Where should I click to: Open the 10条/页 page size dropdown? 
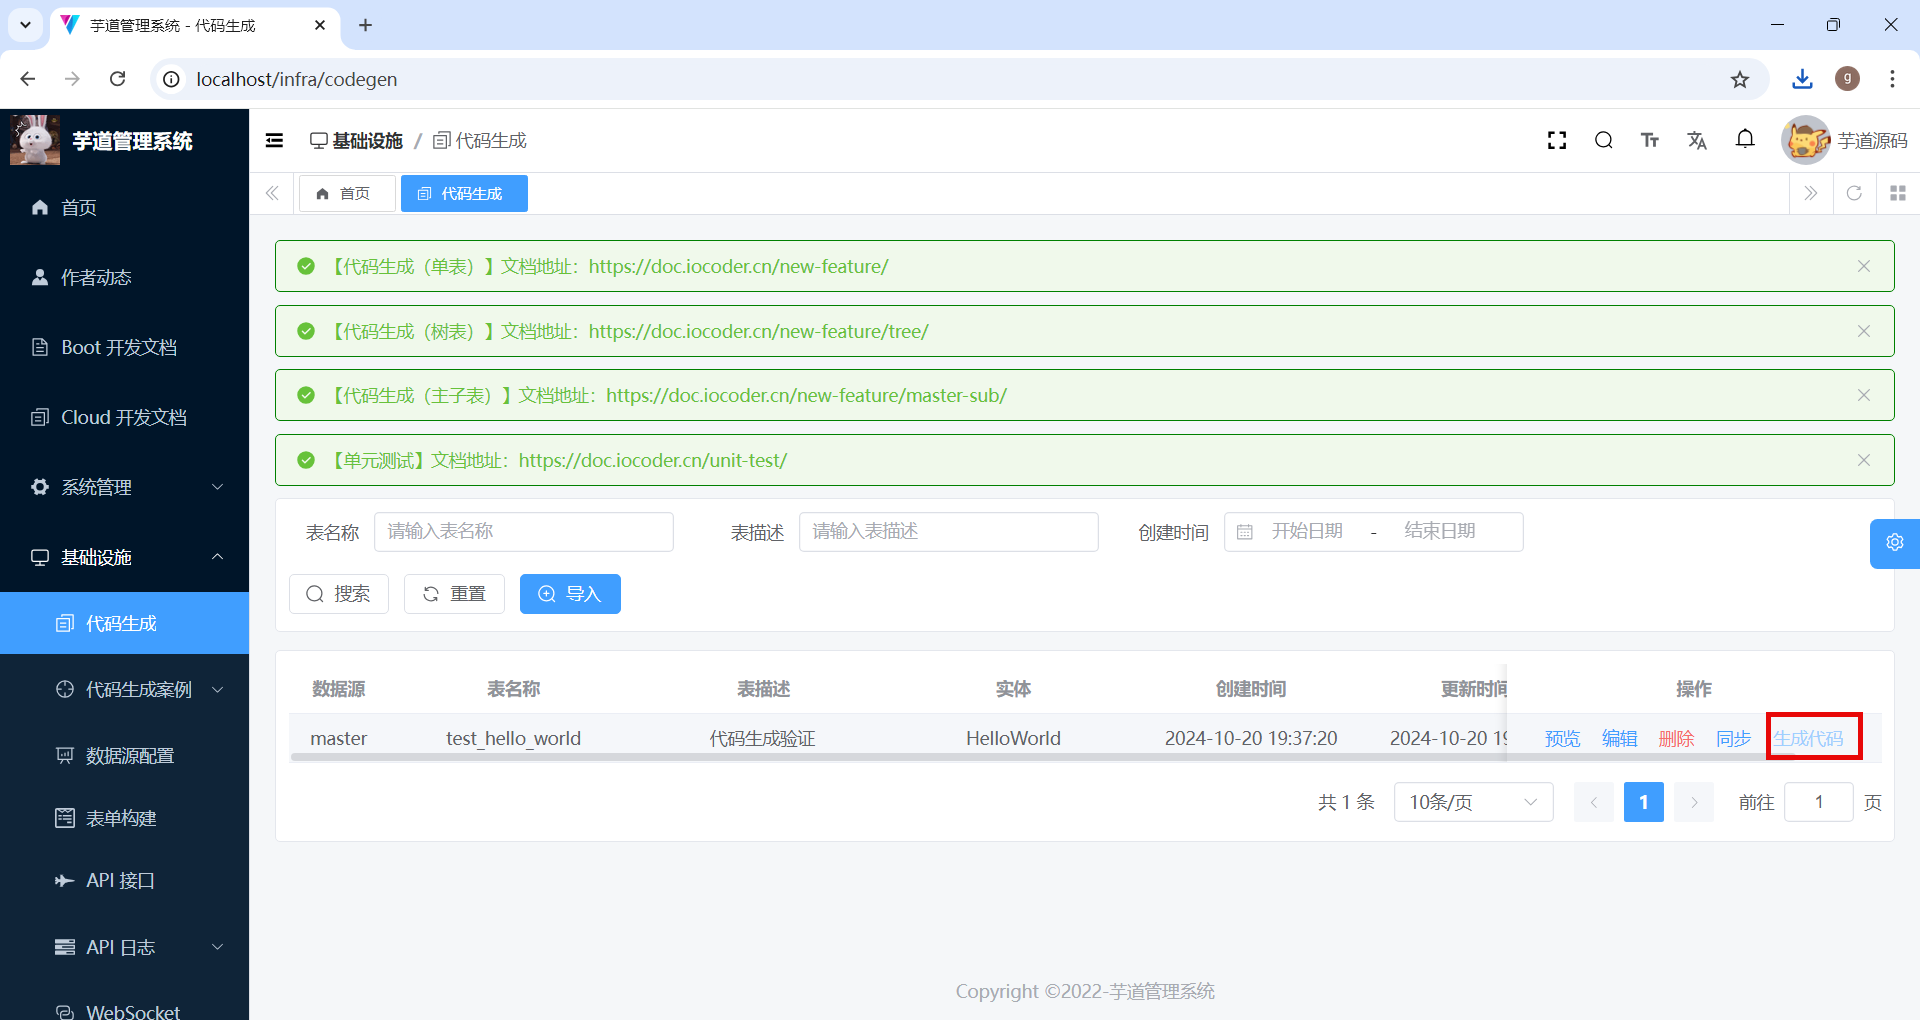[x=1473, y=802]
